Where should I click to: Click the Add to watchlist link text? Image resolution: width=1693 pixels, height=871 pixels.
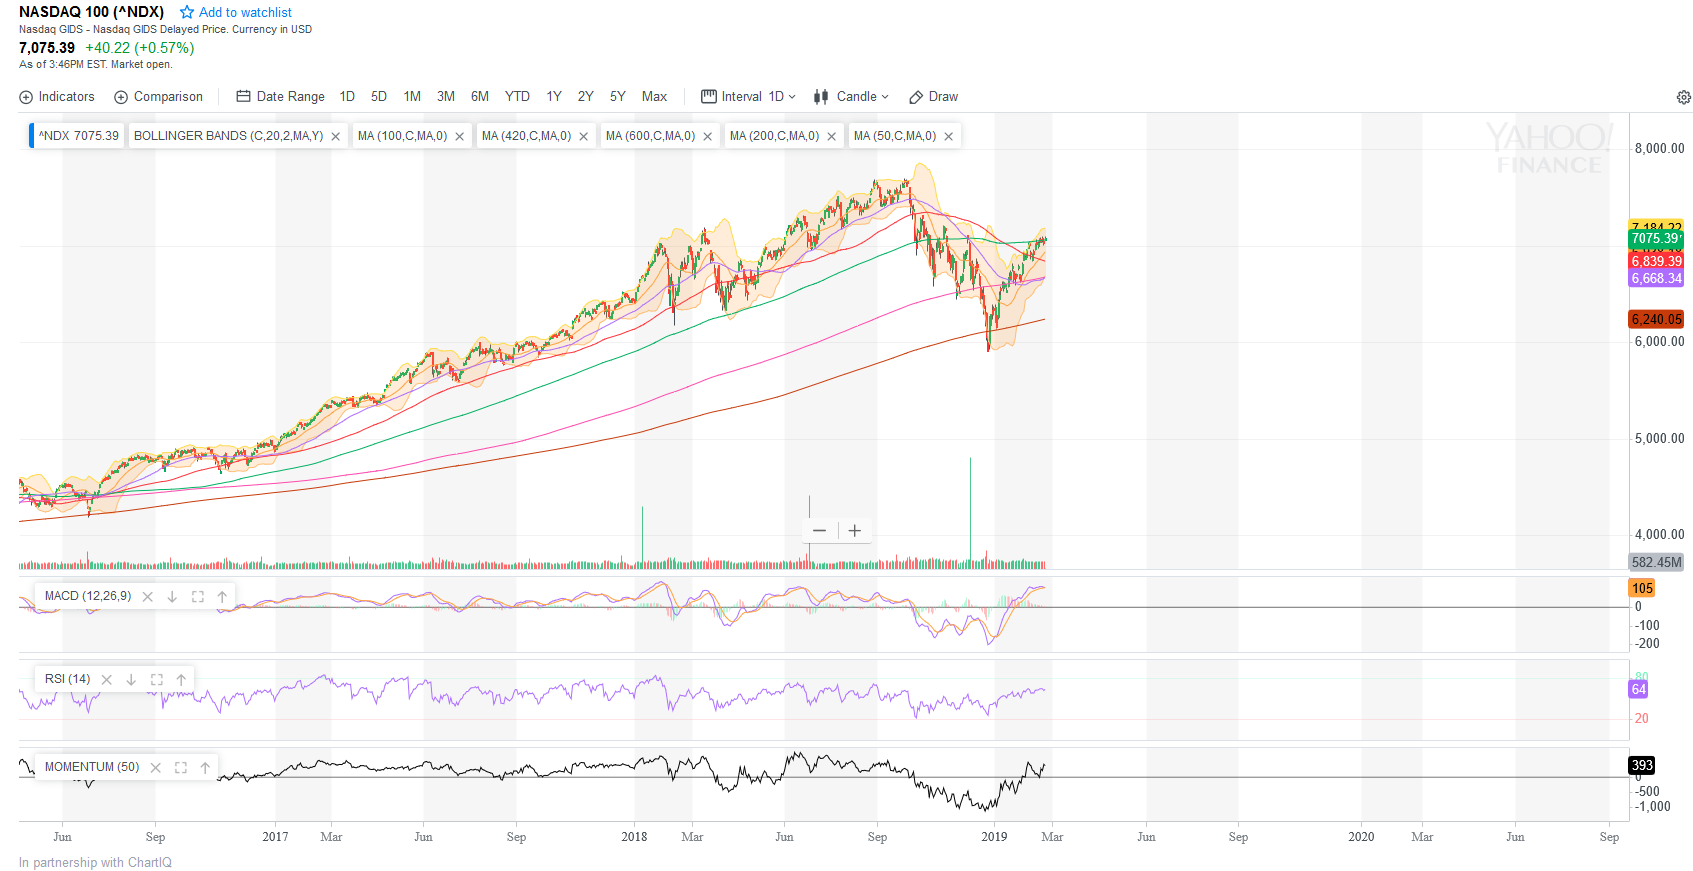[x=245, y=13]
